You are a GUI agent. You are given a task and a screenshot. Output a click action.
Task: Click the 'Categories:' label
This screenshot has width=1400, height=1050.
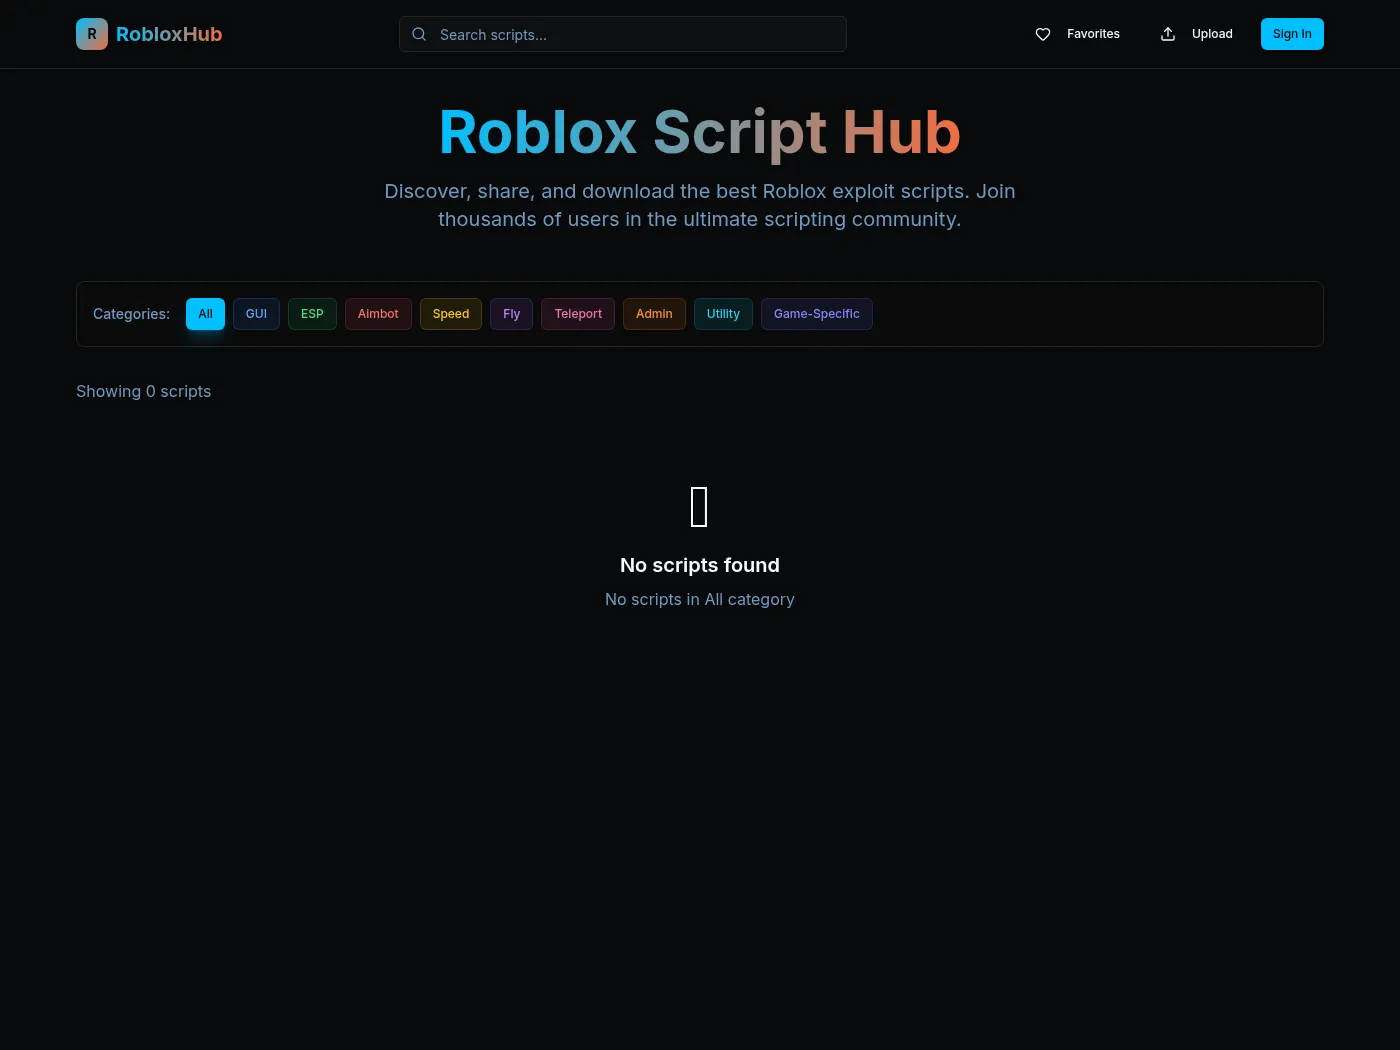pyautogui.click(x=131, y=314)
